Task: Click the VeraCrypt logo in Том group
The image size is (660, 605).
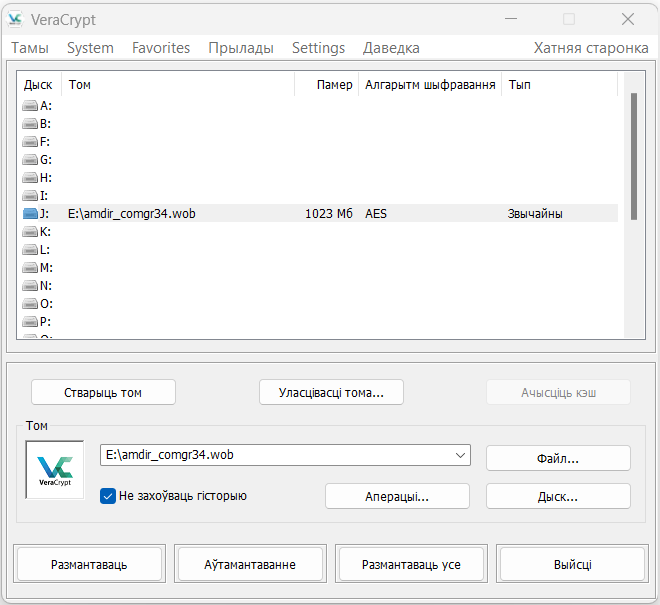Action: (x=55, y=470)
